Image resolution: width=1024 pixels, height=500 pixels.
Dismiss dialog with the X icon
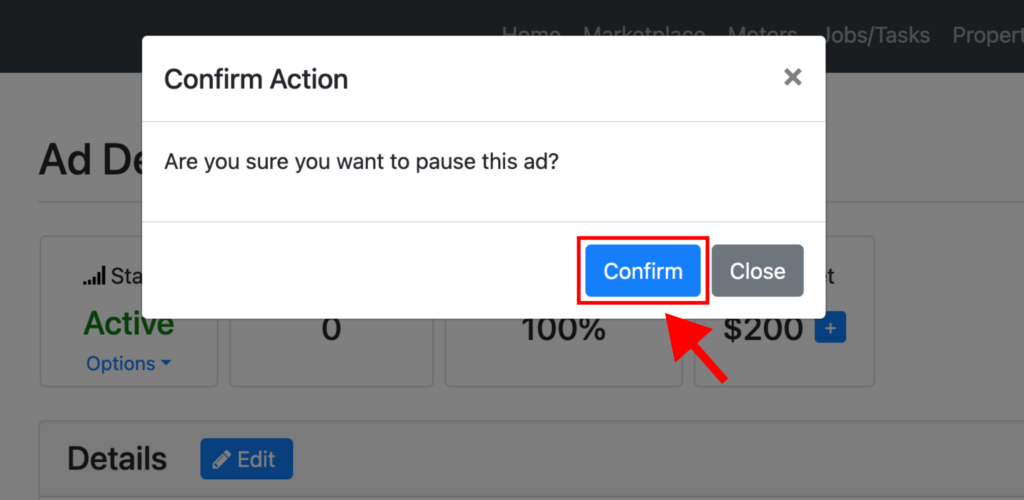click(x=793, y=78)
